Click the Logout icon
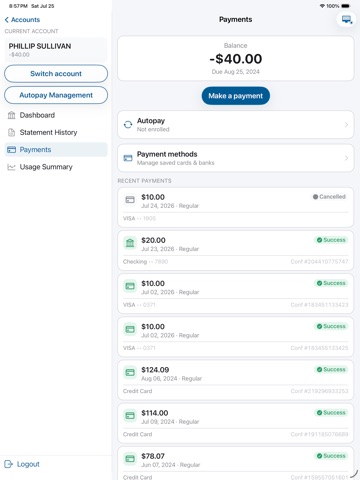Viewport: 360px width, 480px height. pyautogui.click(x=8, y=464)
